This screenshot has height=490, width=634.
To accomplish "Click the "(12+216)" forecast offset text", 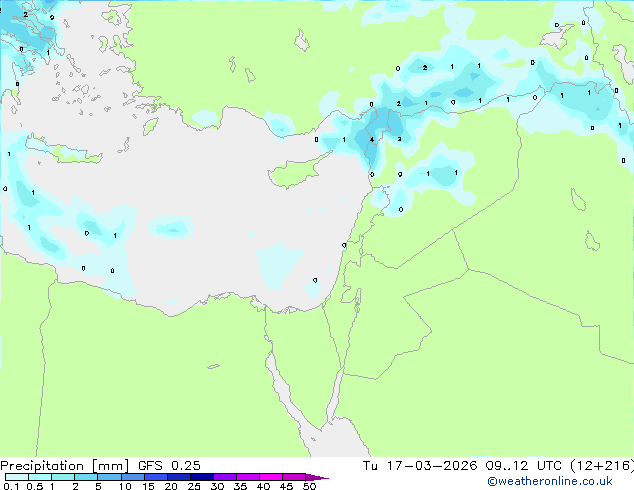I will tap(602, 466).
